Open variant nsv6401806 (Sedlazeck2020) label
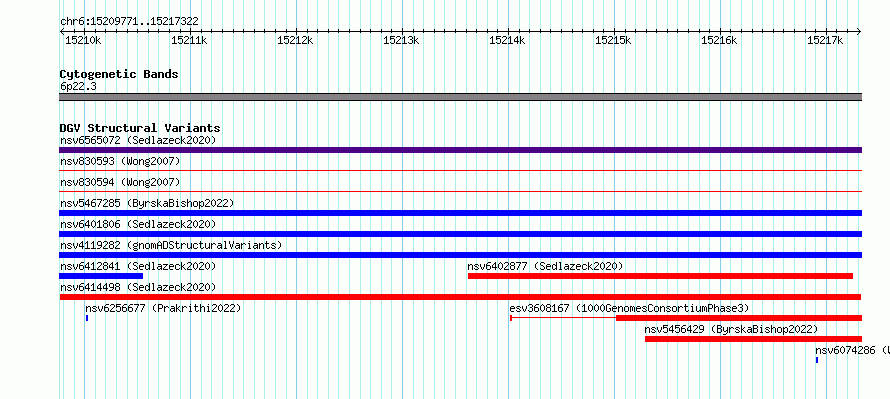 click(138, 224)
